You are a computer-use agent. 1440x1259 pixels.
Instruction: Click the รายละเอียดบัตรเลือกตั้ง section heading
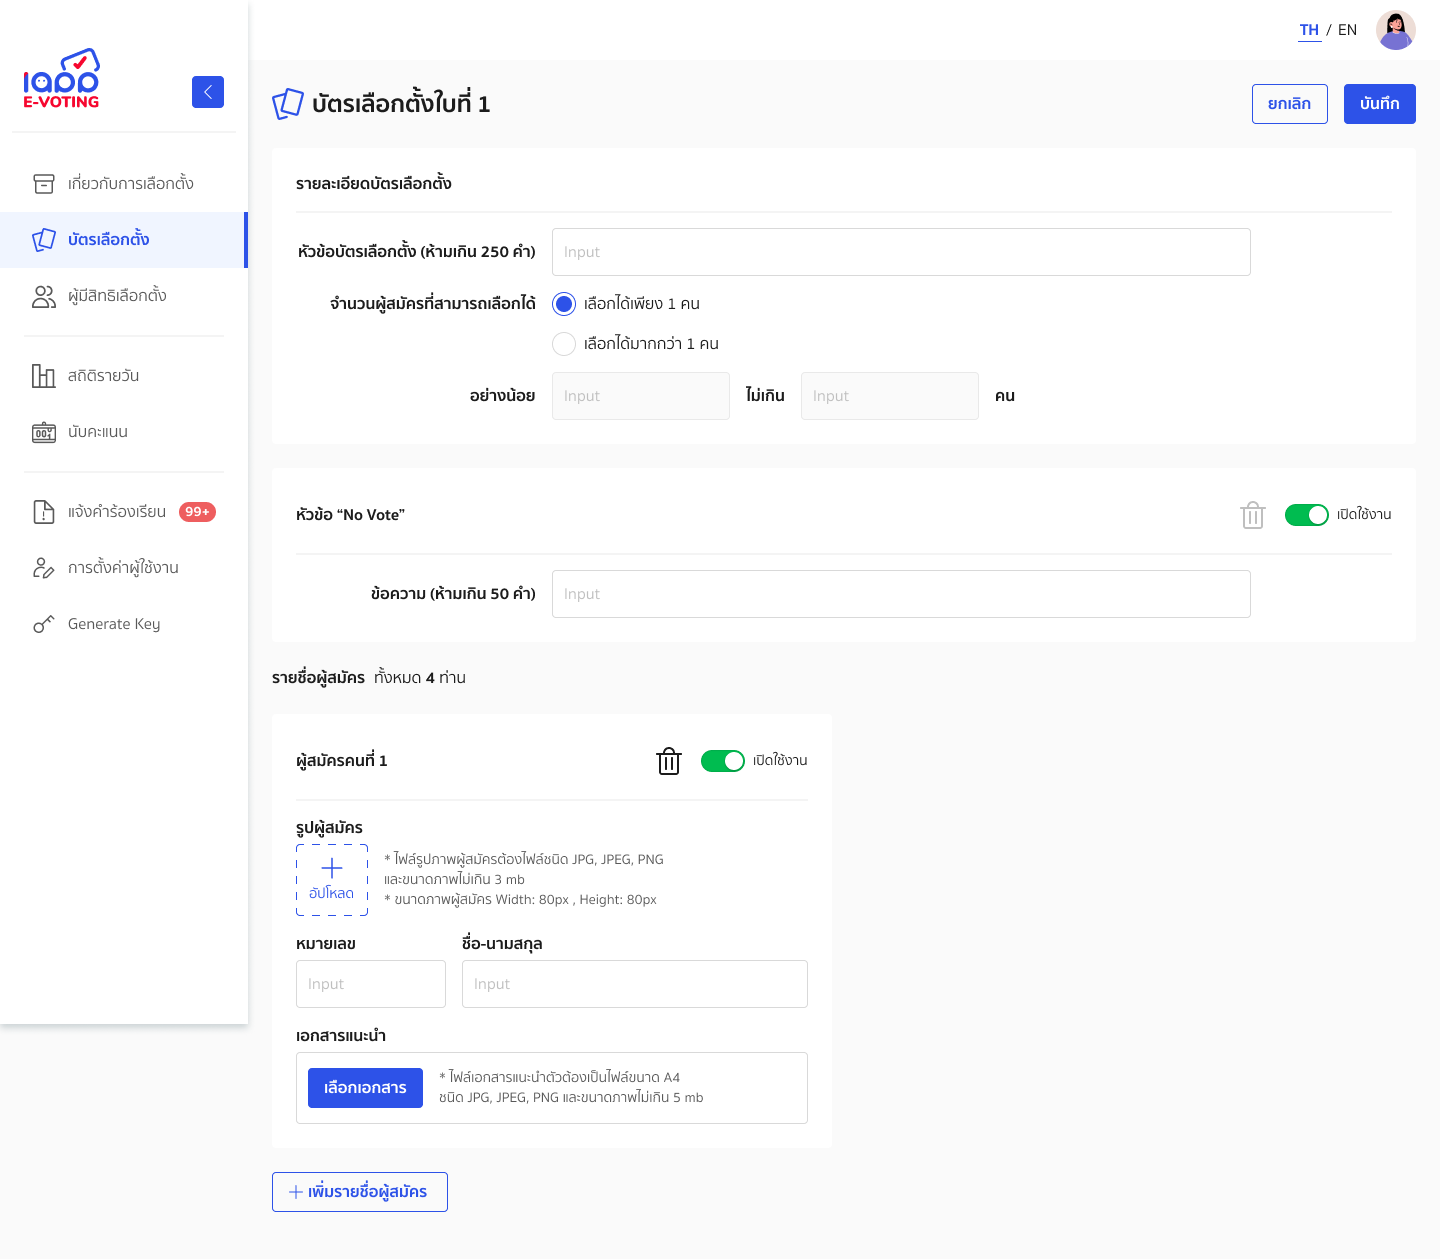coord(374,184)
